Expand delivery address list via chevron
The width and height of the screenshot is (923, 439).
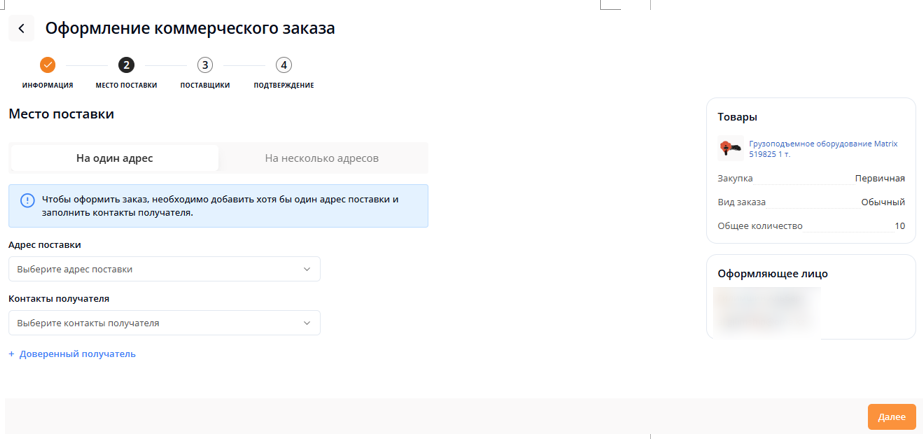[x=307, y=269]
